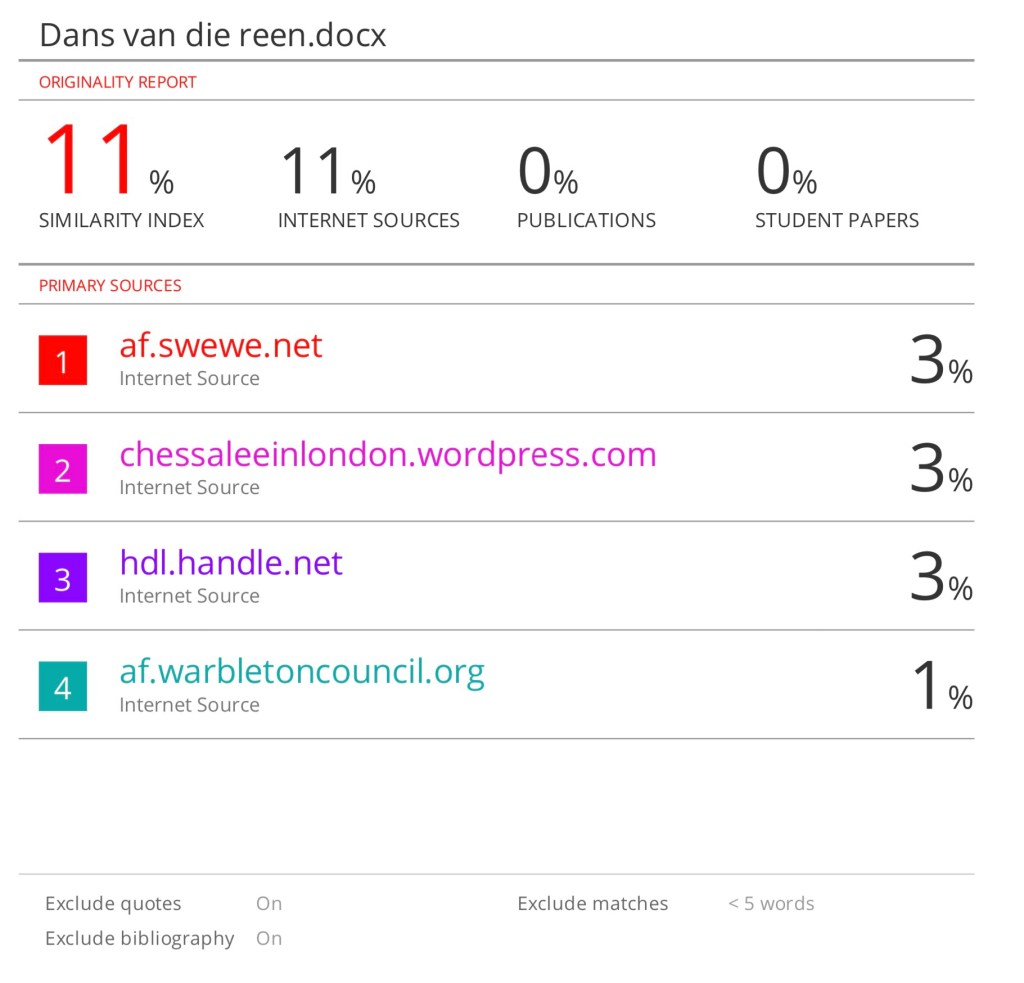Viewport: 1024px width, 983px height.
Task: Click the 3% match for af.swewe.net
Action: [940, 361]
